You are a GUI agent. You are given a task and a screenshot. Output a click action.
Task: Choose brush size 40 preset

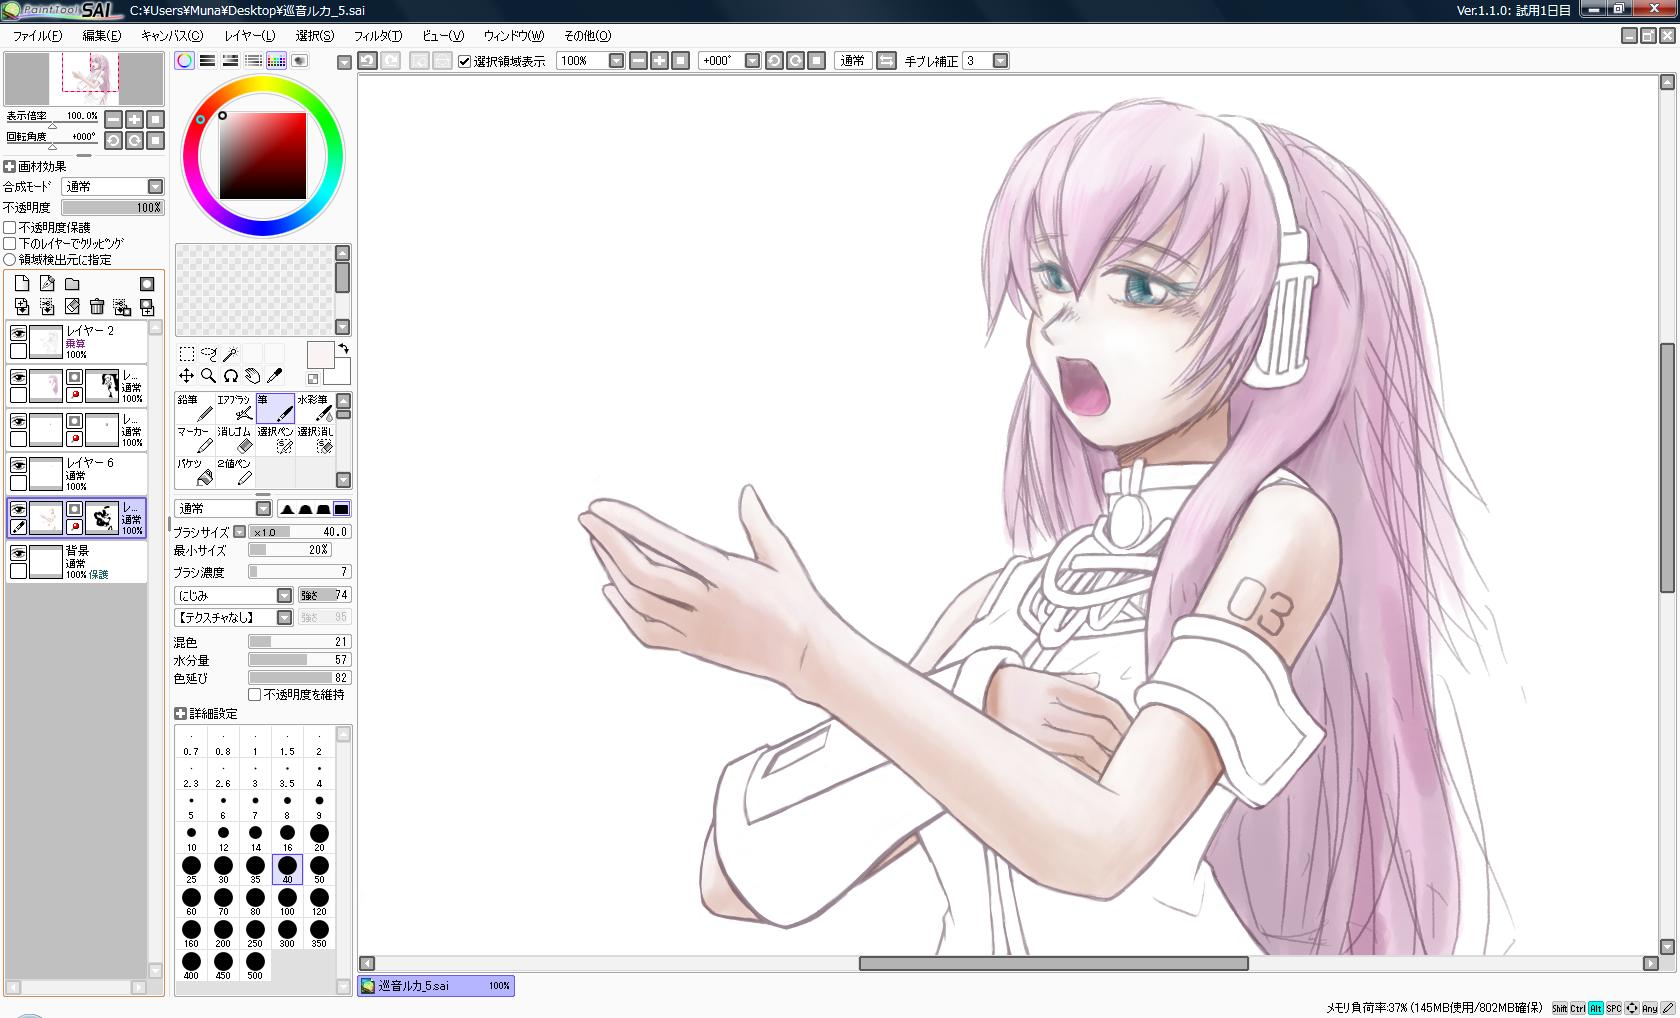287,869
